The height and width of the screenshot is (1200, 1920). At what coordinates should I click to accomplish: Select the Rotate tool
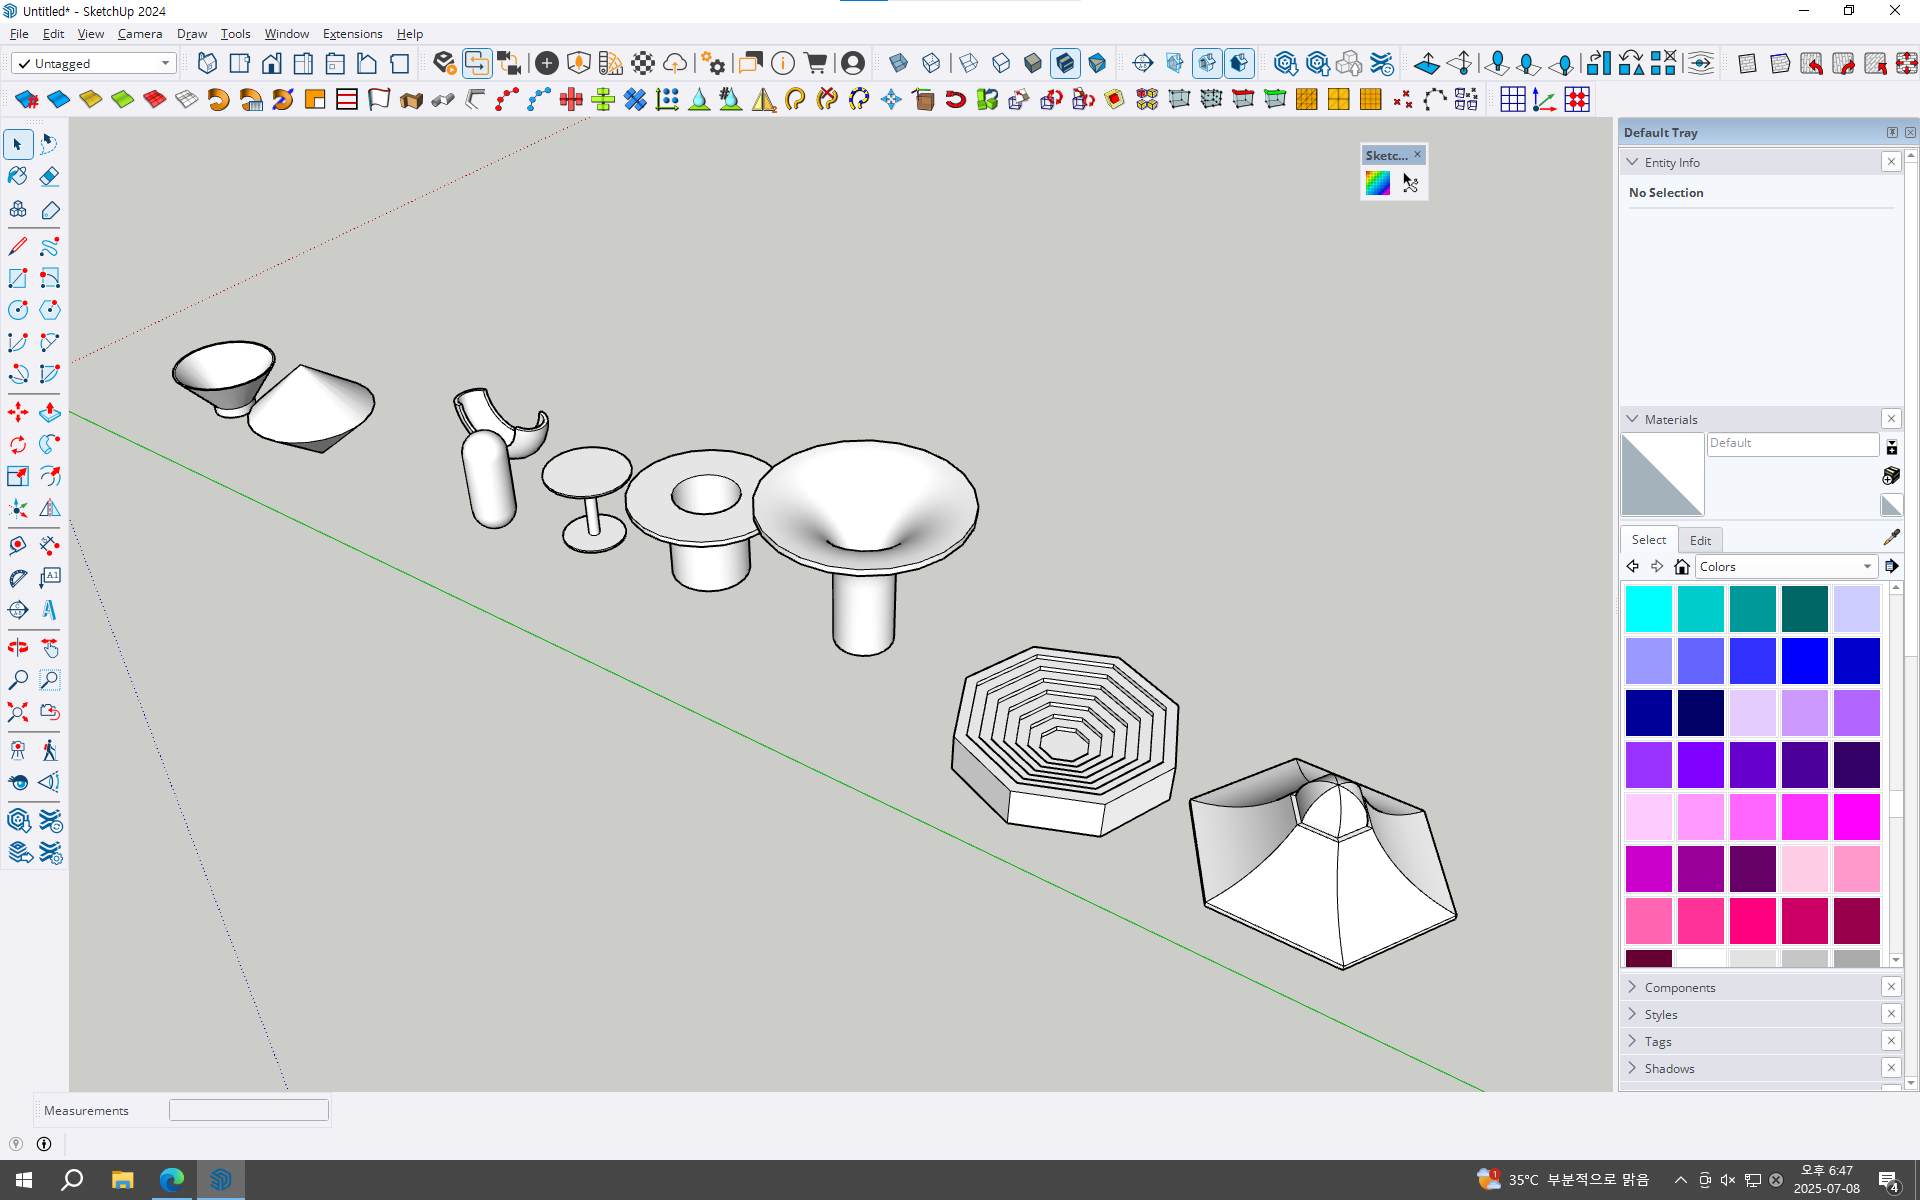(18, 444)
